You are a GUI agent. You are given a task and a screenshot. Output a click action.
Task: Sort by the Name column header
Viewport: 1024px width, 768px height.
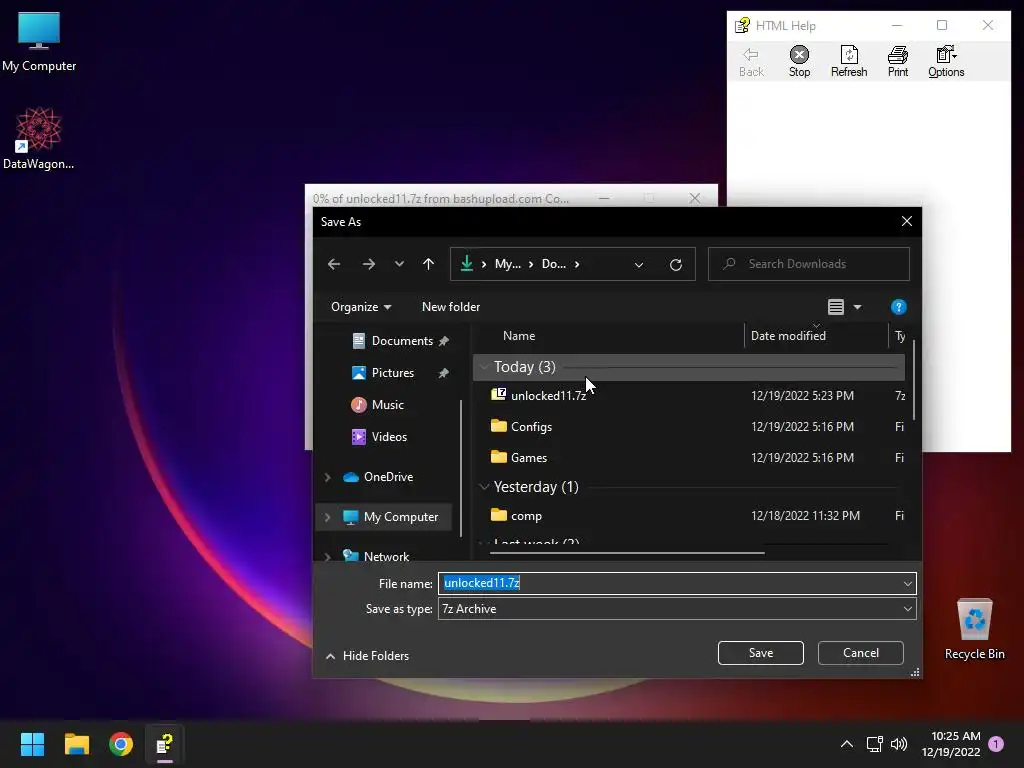coord(519,336)
